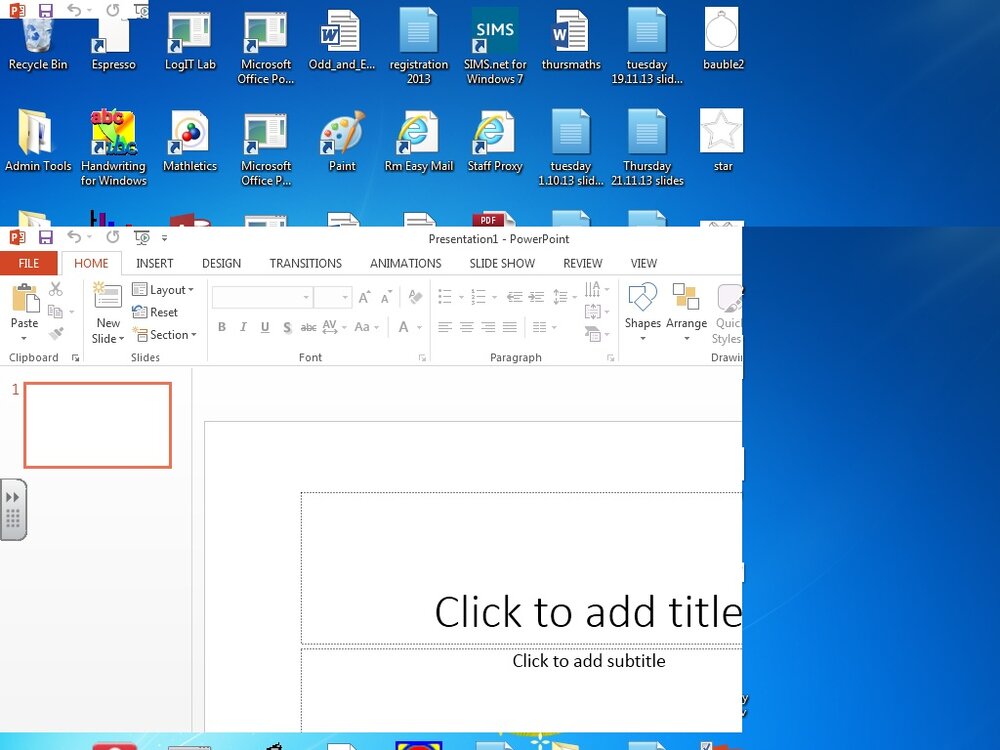The width and height of the screenshot is (1000, 750).
Task: Switch to the VIEW tab
Action: pos(643,263)
